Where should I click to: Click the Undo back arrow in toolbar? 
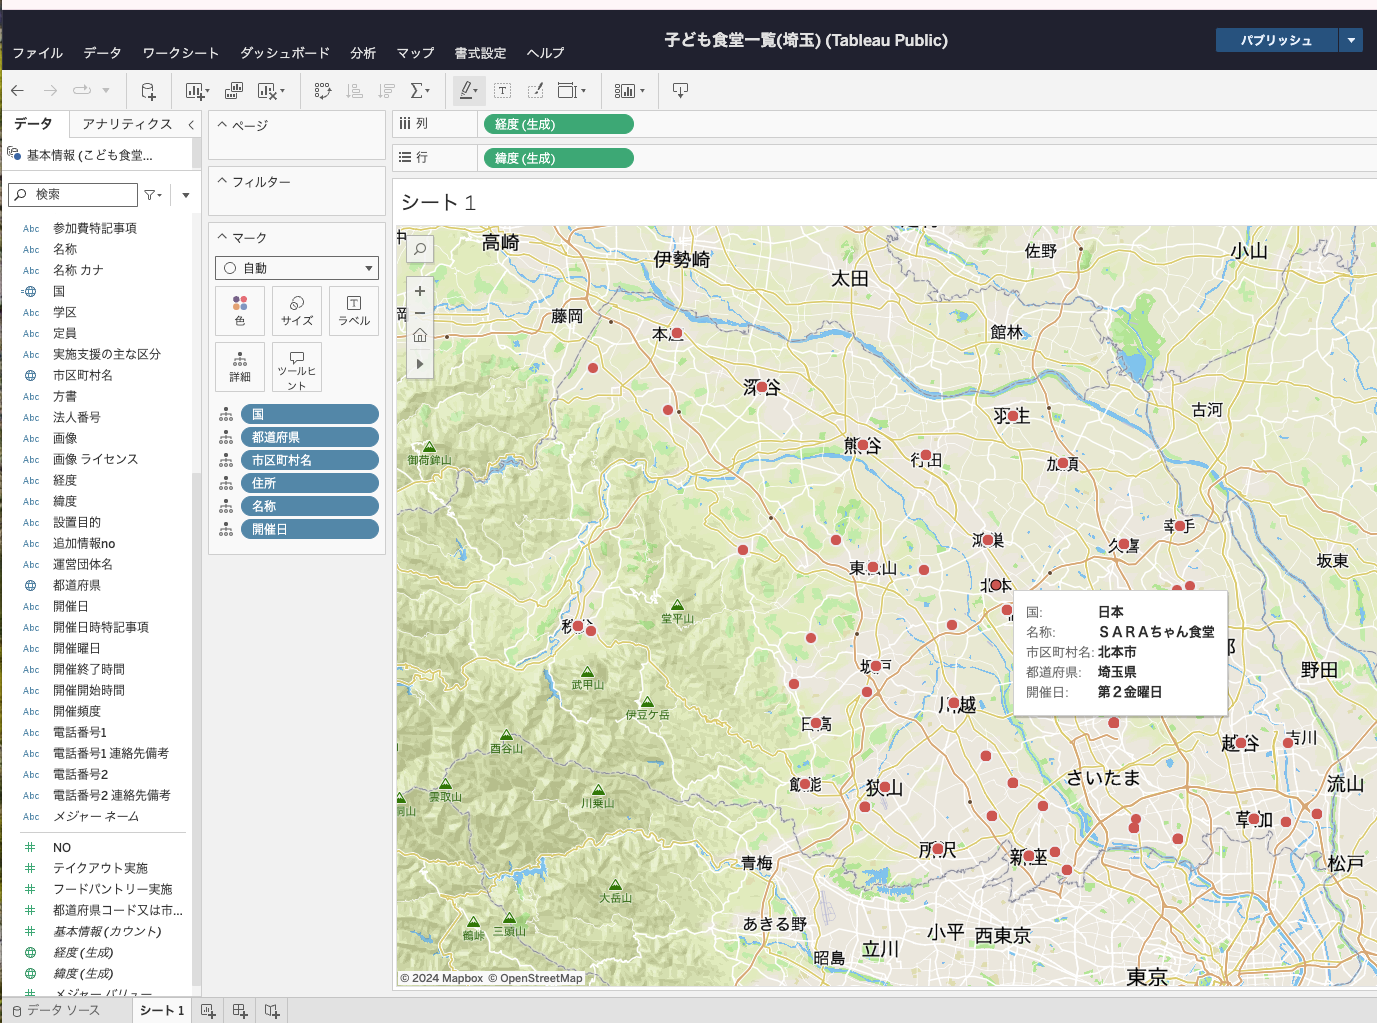[x=17, y=91]
